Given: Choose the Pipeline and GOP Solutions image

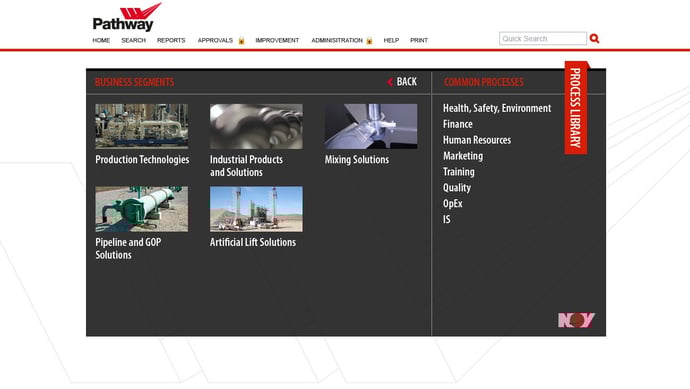Looking at the screenshot, I should click(142, 209).
